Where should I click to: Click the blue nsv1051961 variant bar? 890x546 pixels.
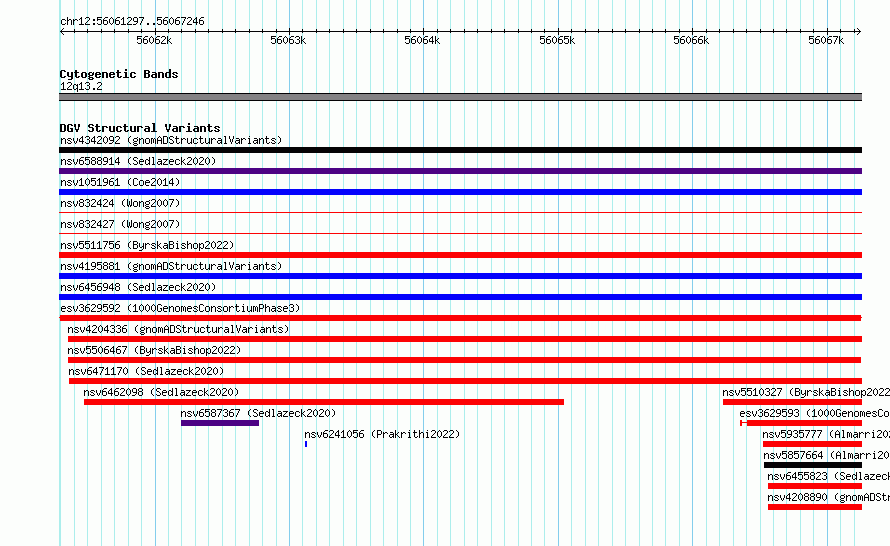tap(460, 192)
